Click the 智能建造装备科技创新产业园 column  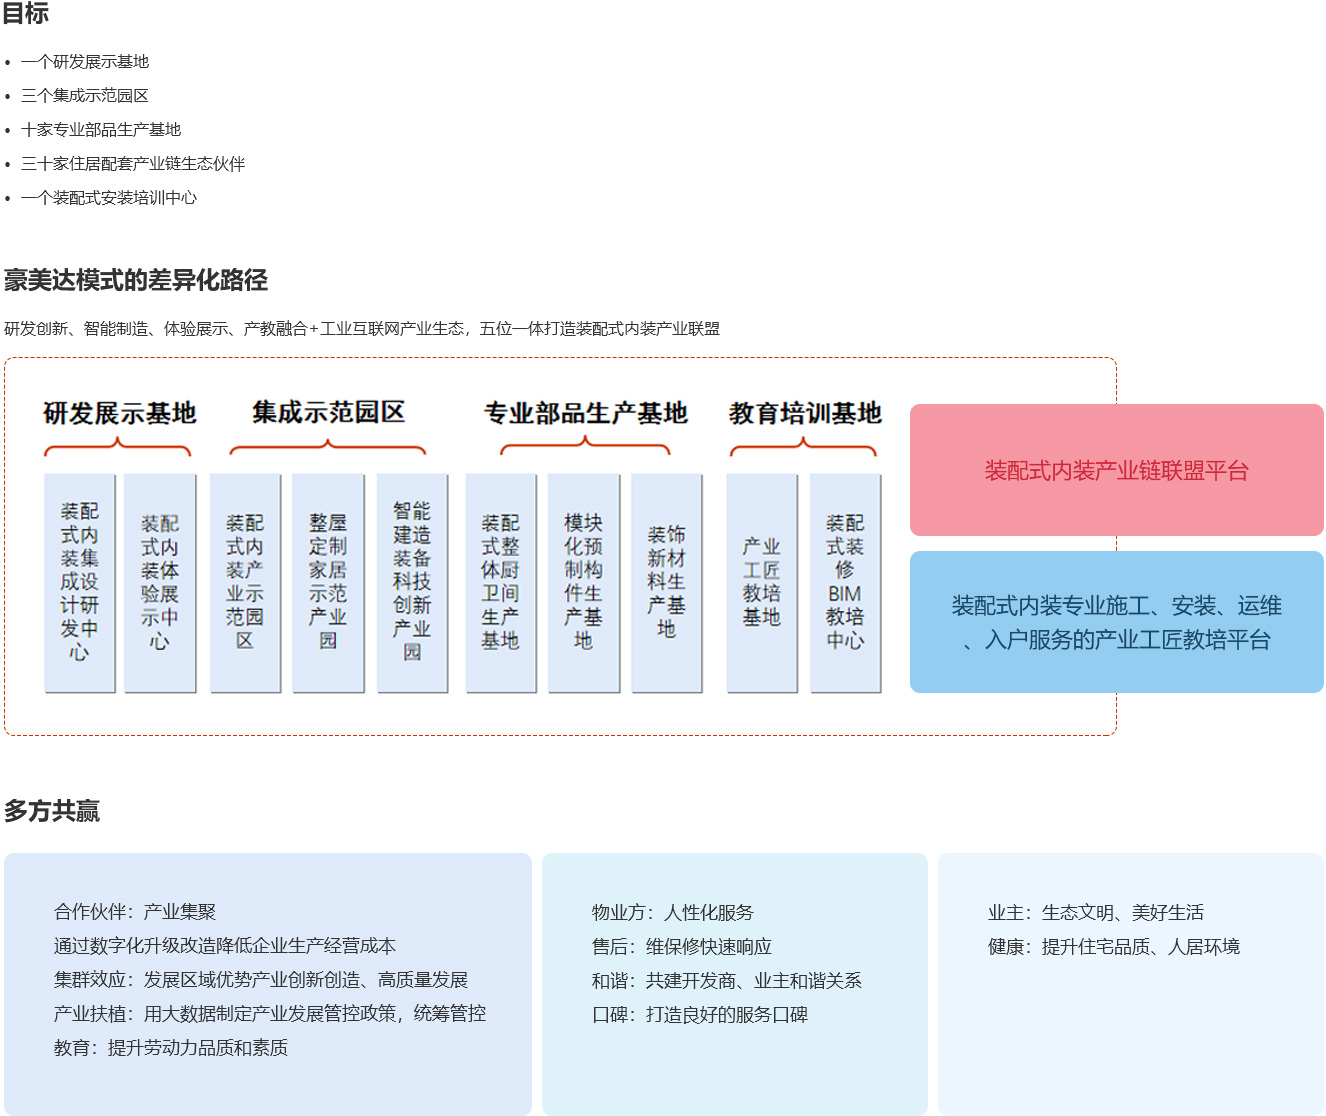coord(412,583)
